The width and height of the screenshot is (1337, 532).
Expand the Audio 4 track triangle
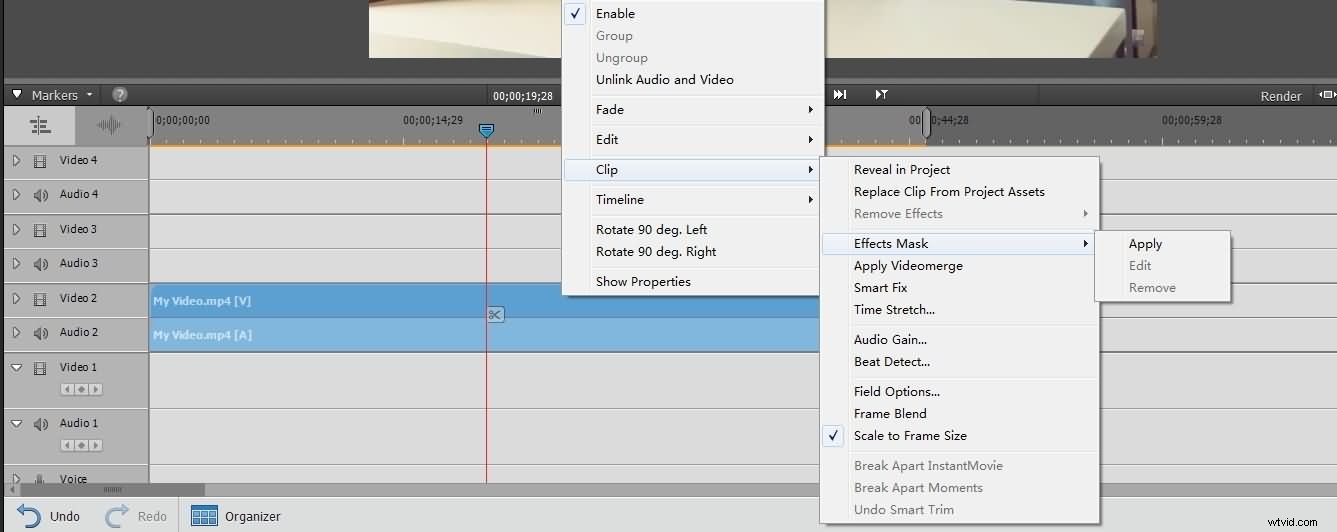pos(16,195)
